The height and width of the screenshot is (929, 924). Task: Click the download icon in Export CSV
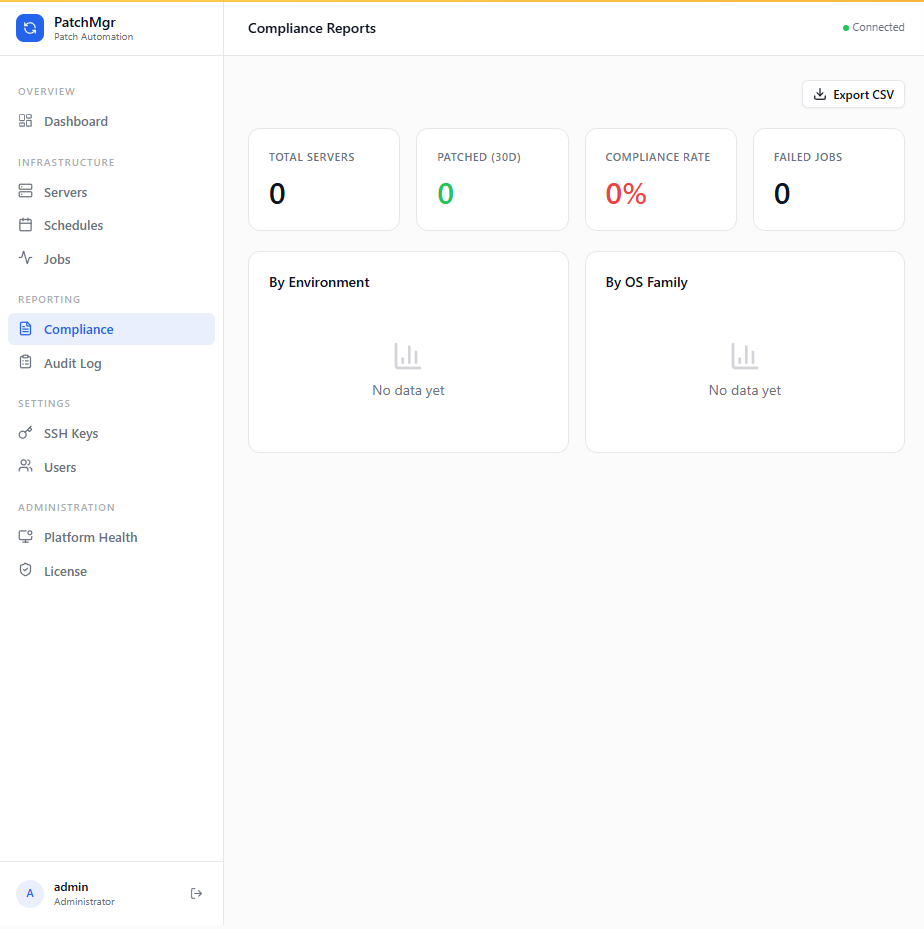coord(820,94)
